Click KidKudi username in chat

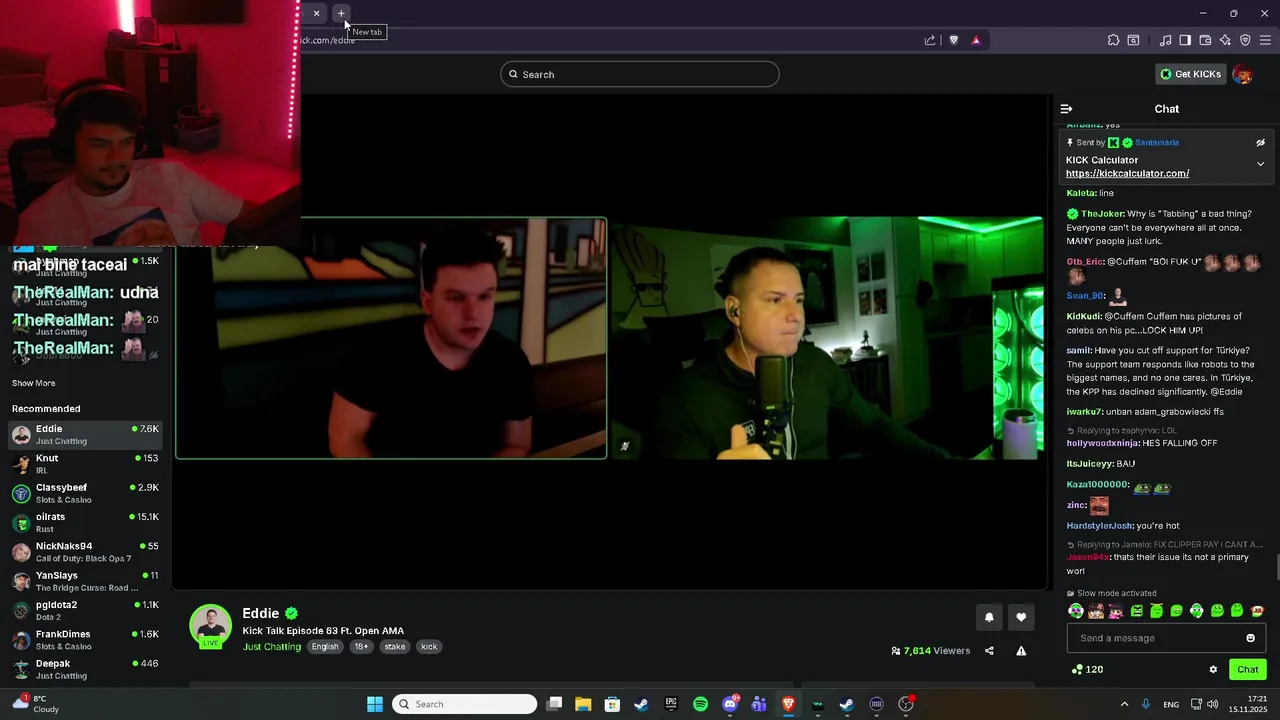1082,317
